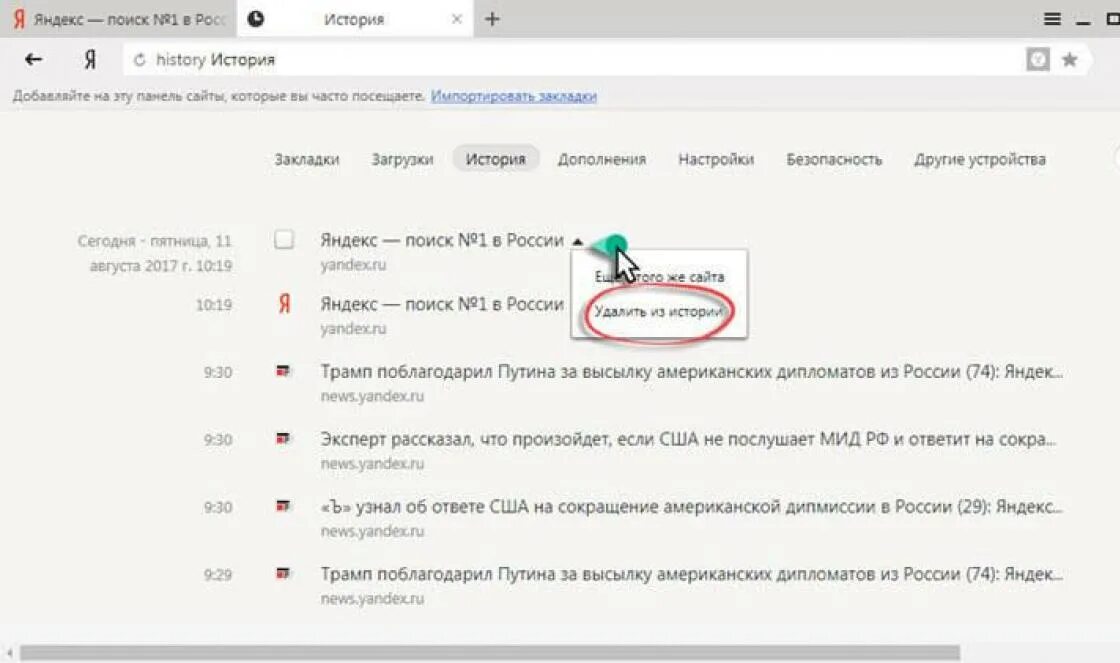Open the Безопасность section
This screenshot has width=1120, height=663.
pos(834,159)
